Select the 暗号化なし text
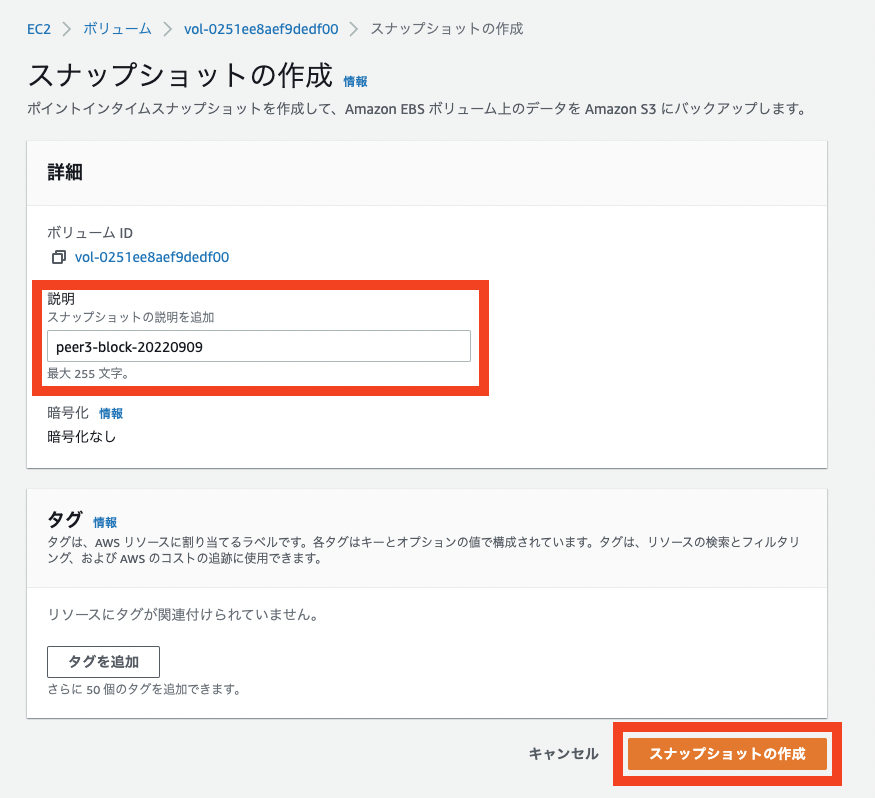This screenshot has width=875, height=798. [x=82, y=437]
